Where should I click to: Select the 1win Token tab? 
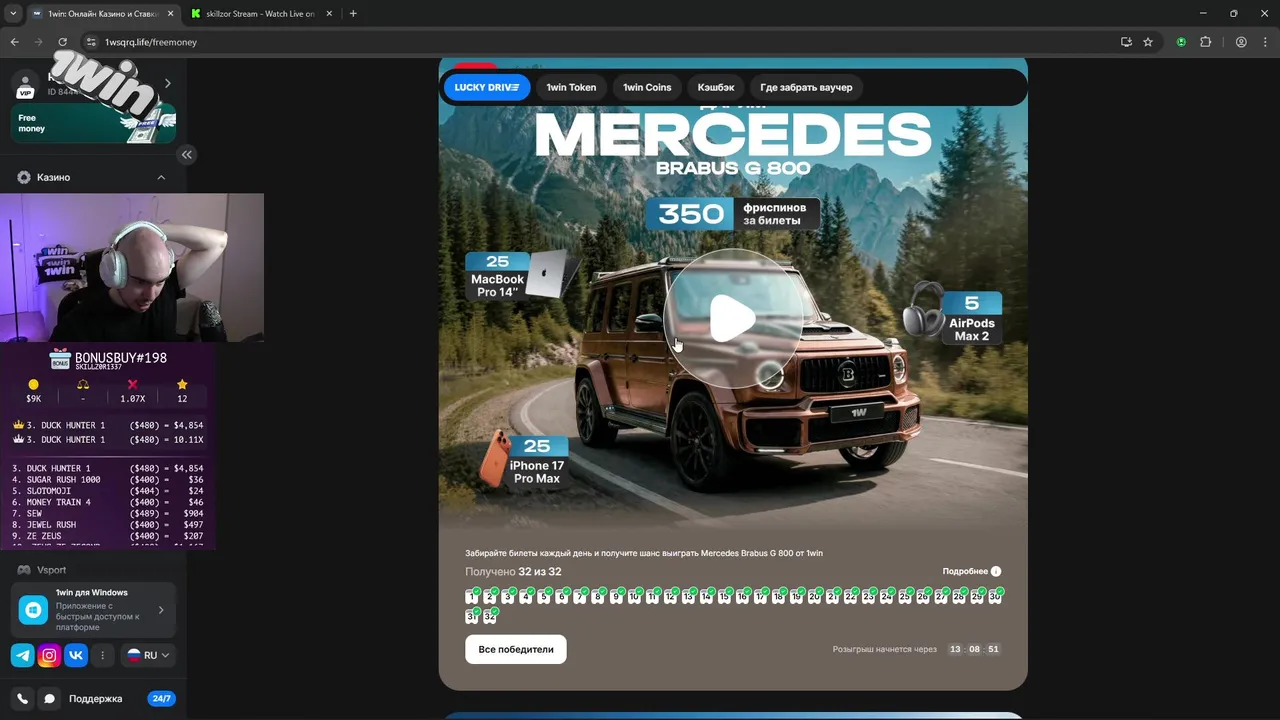pyautogui.click(x=571, y=87)
